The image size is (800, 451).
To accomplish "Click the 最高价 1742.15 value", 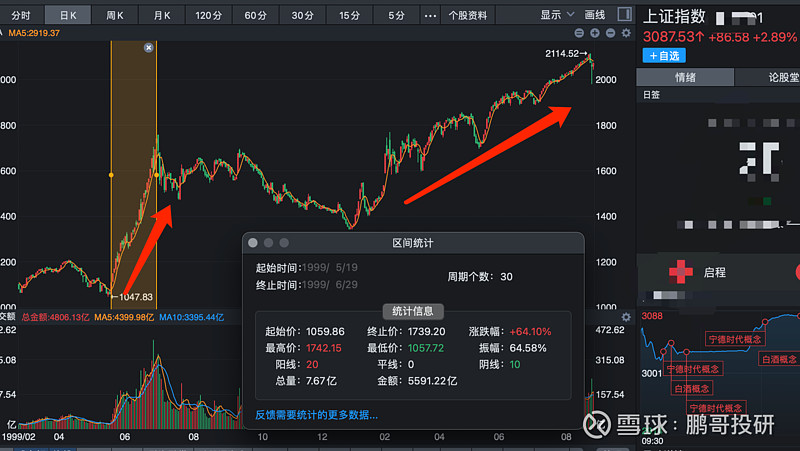I will click(323, 348).
